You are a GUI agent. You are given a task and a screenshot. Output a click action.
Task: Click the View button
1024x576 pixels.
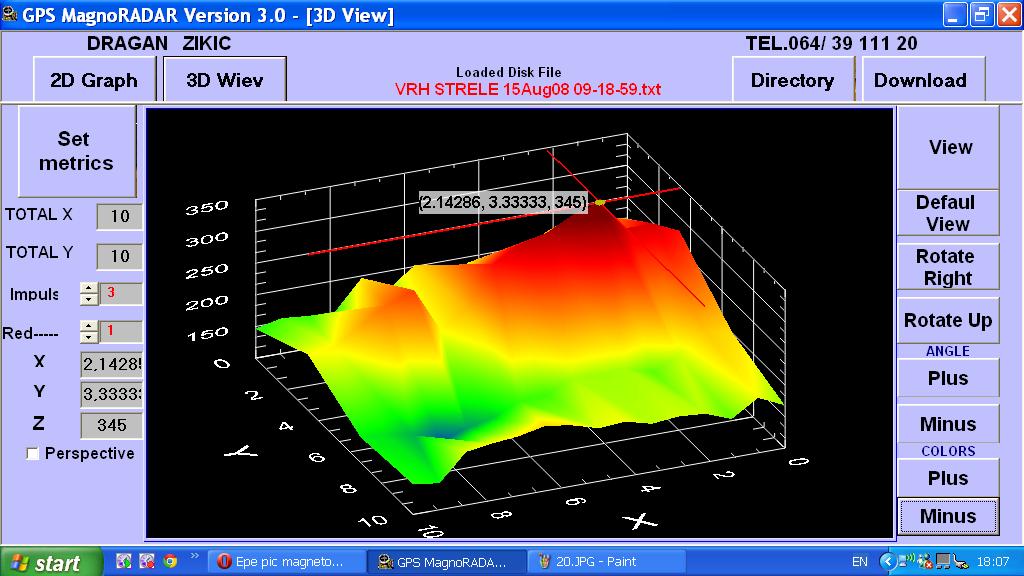948,148
